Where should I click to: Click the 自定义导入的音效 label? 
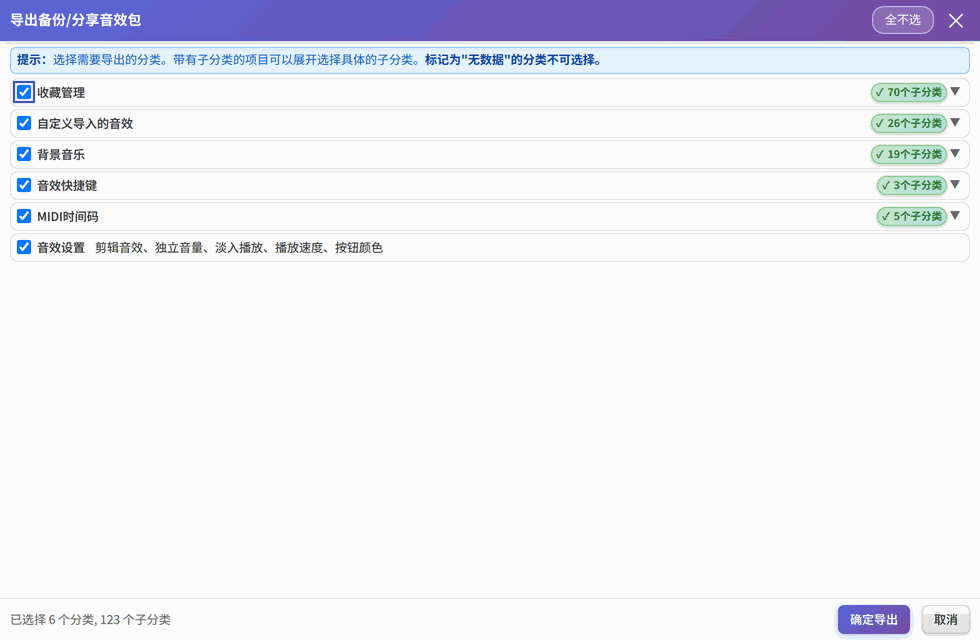[85, 124]
